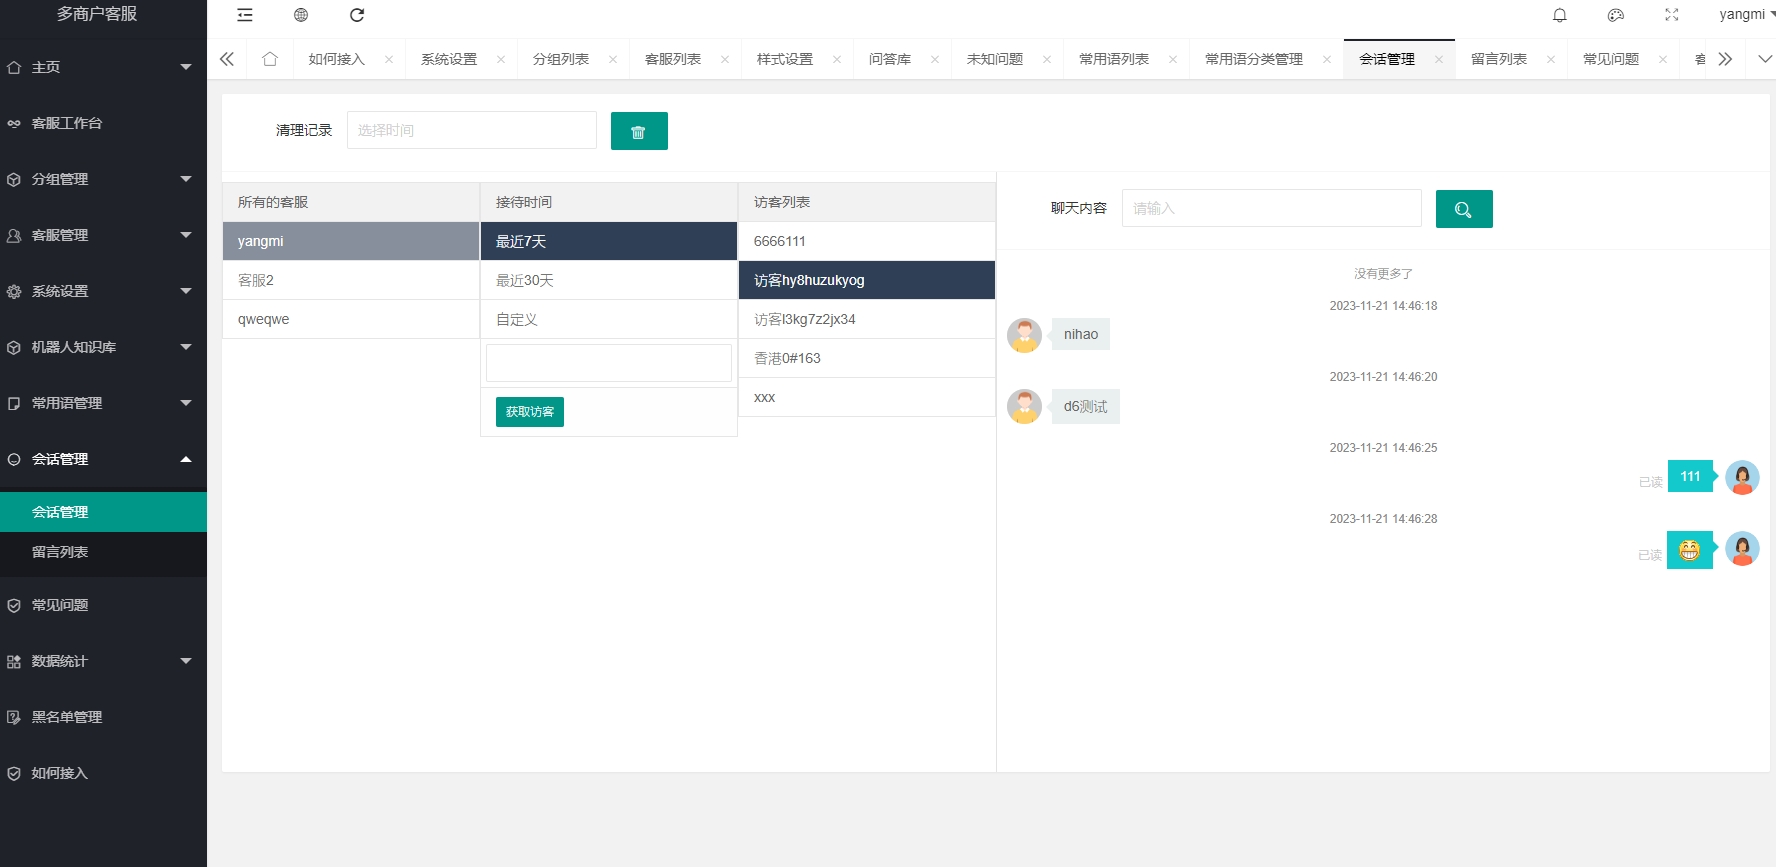Screen dimensions: 1776x867
Task: Collapse the sidebar with the menu toggle icon
Action: pyautogui.click(x=245, y=15)
